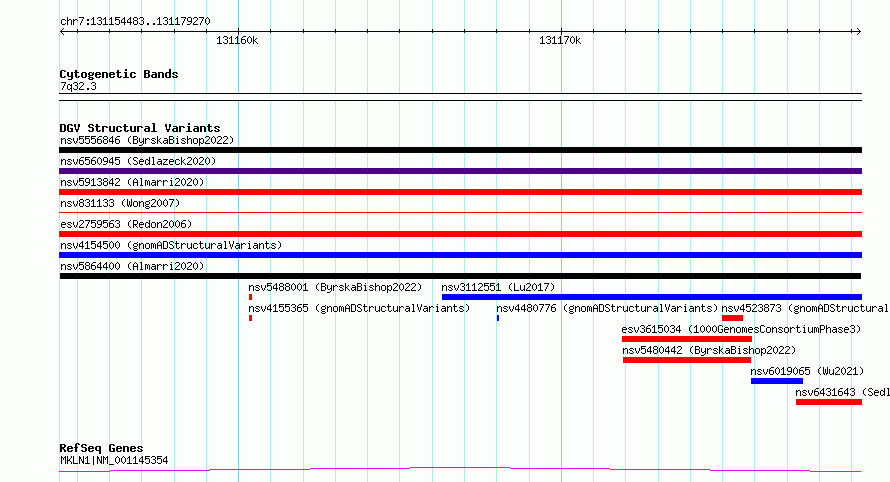Select MKLN1|NM_001145354 gene label
The image size is (890, 482).
tap(114, 460)
